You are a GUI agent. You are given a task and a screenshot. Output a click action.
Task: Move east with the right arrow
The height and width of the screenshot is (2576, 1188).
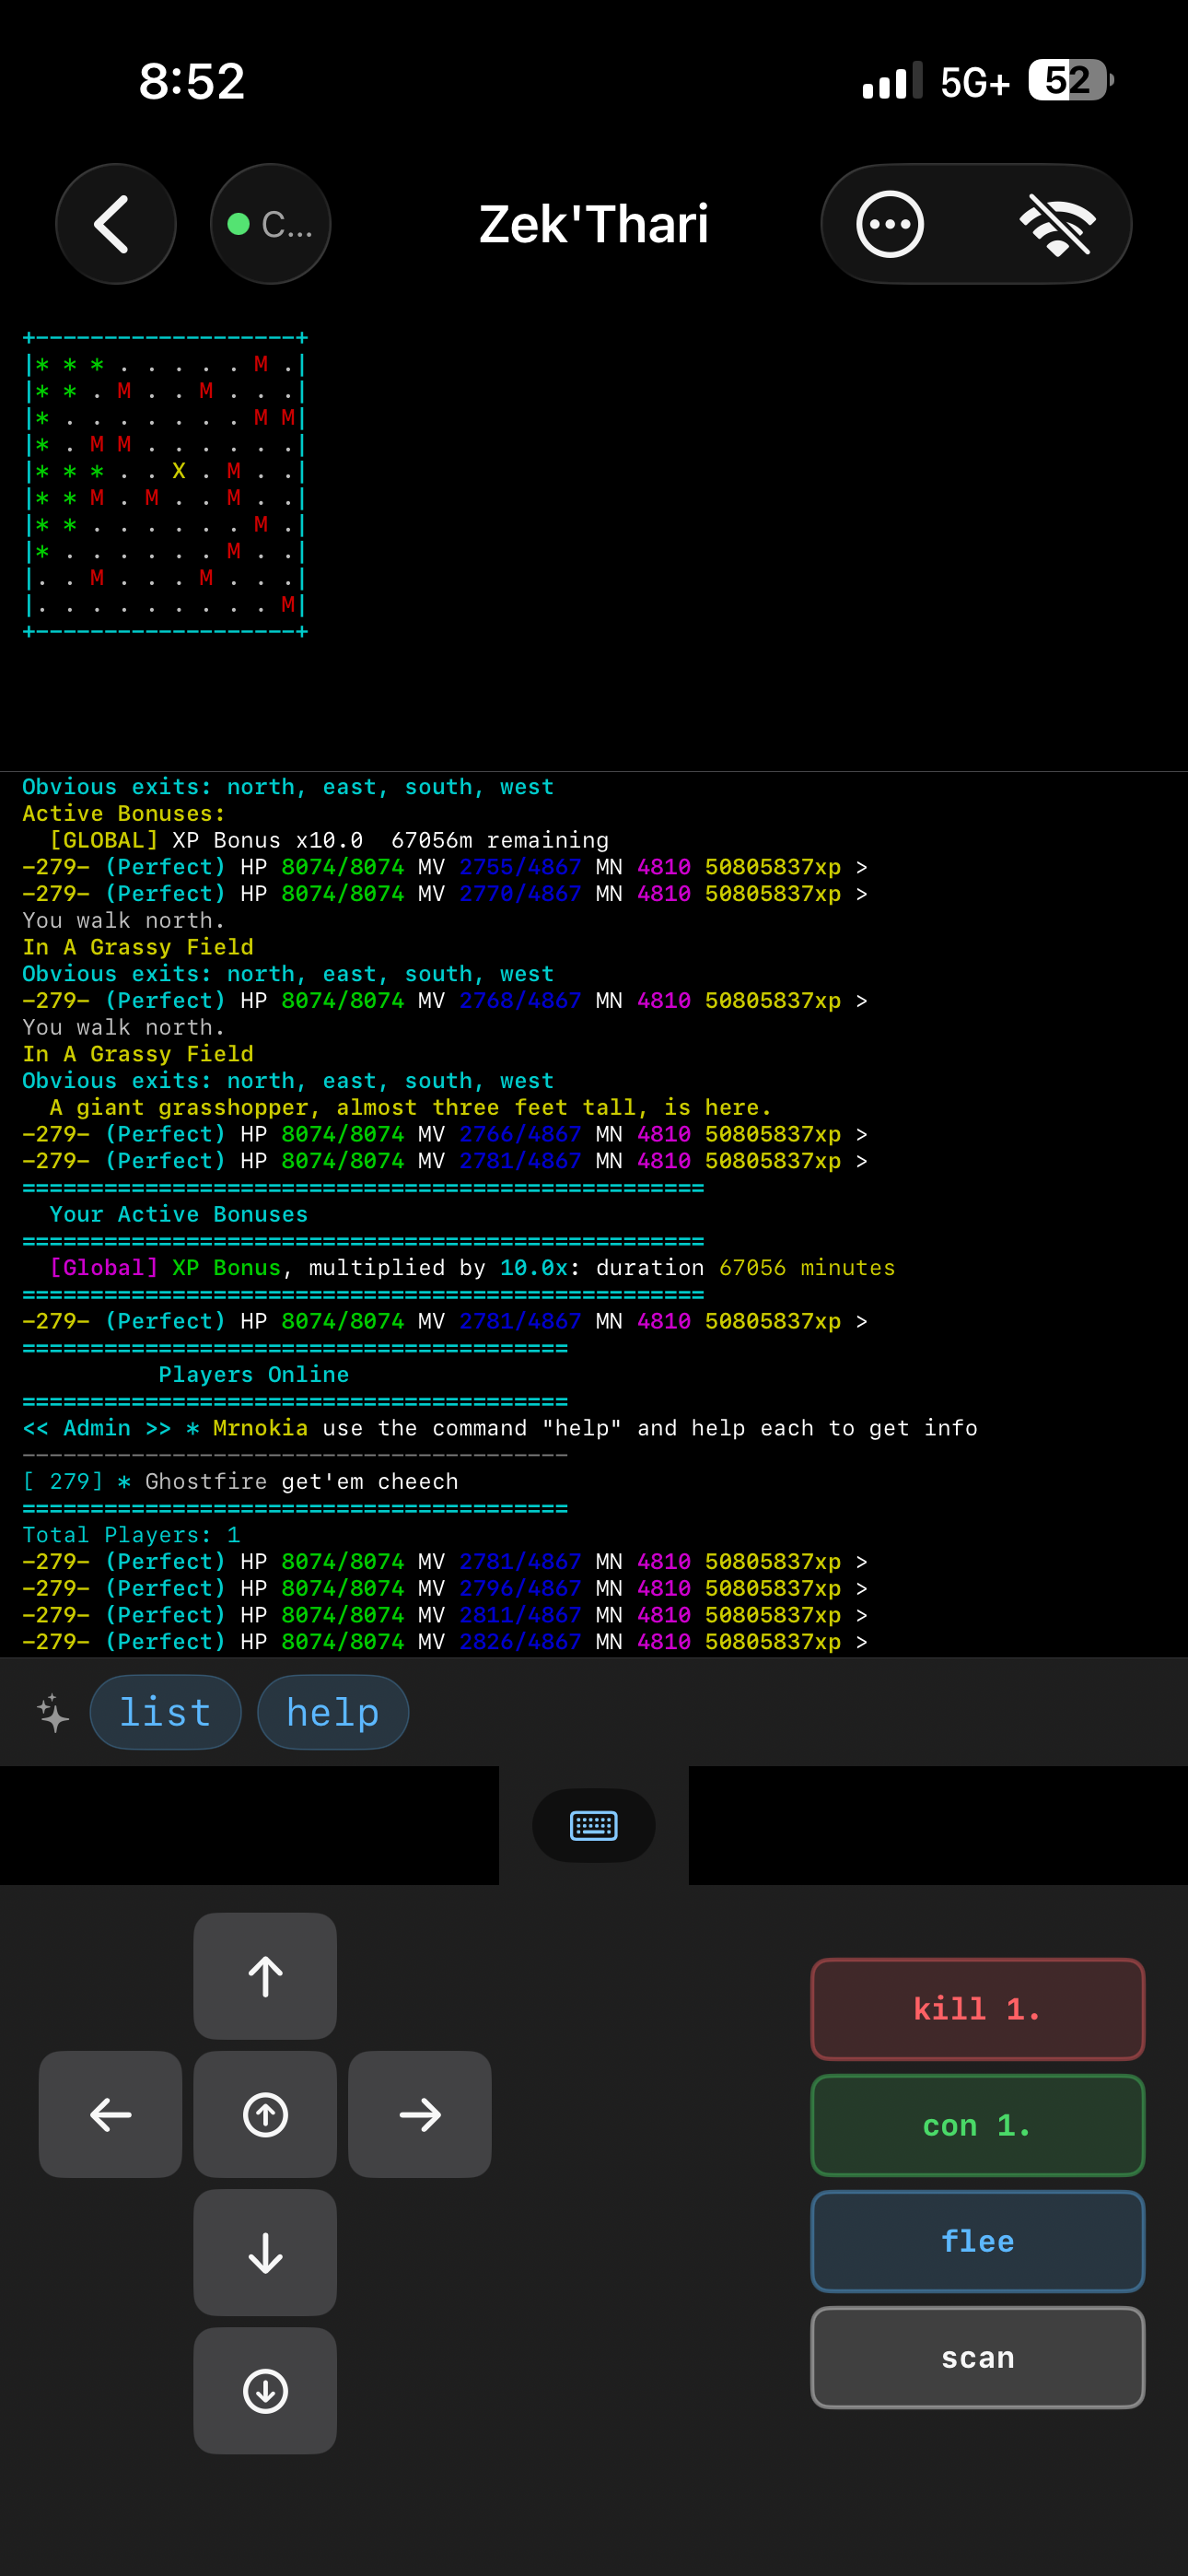click(419, 2114)
